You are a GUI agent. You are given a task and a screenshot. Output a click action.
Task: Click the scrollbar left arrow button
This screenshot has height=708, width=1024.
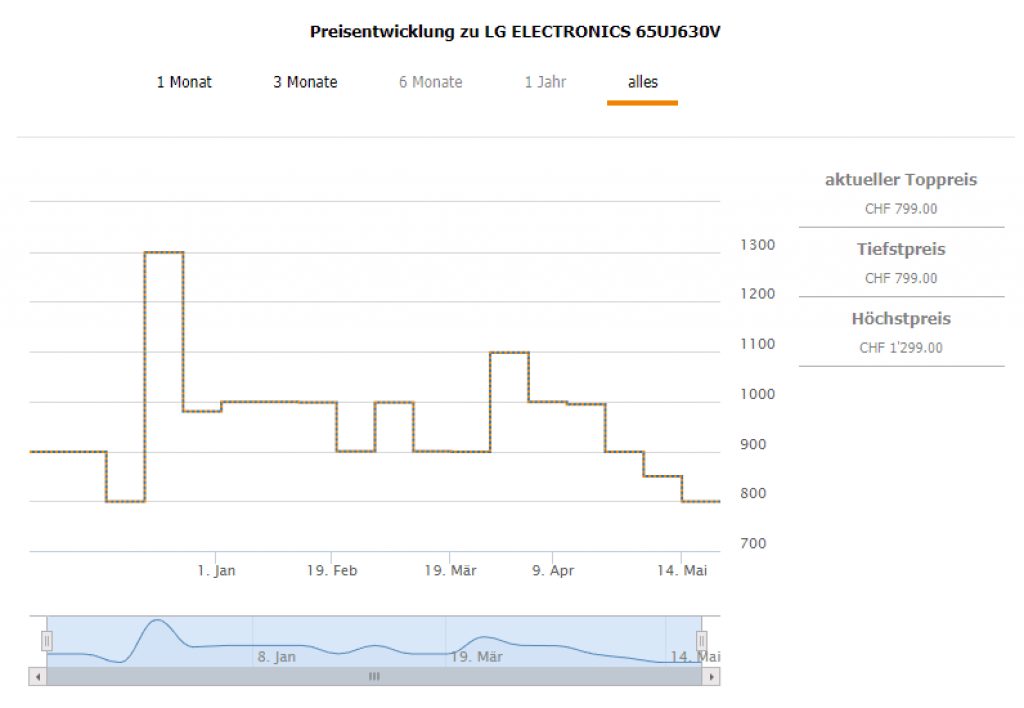[x=38, y=677]
